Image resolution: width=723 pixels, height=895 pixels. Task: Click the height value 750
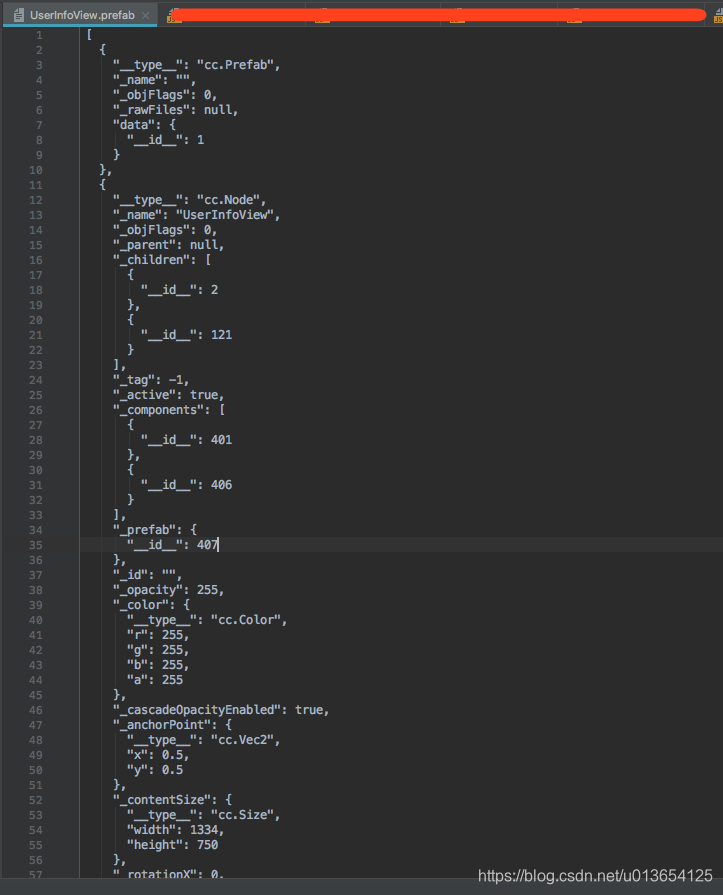208,845
